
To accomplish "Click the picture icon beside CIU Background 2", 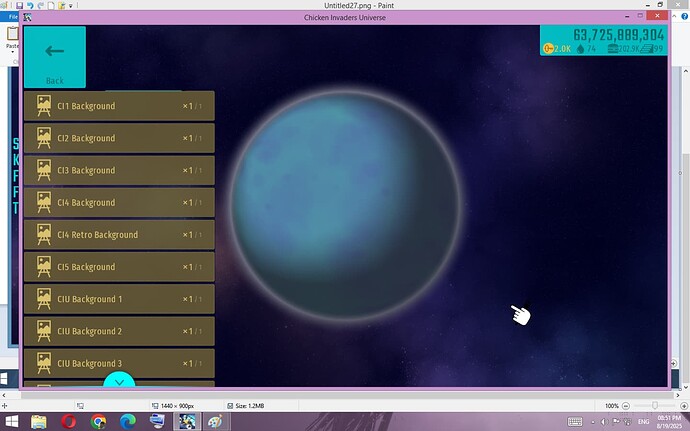I will click(x=44, y=331).
